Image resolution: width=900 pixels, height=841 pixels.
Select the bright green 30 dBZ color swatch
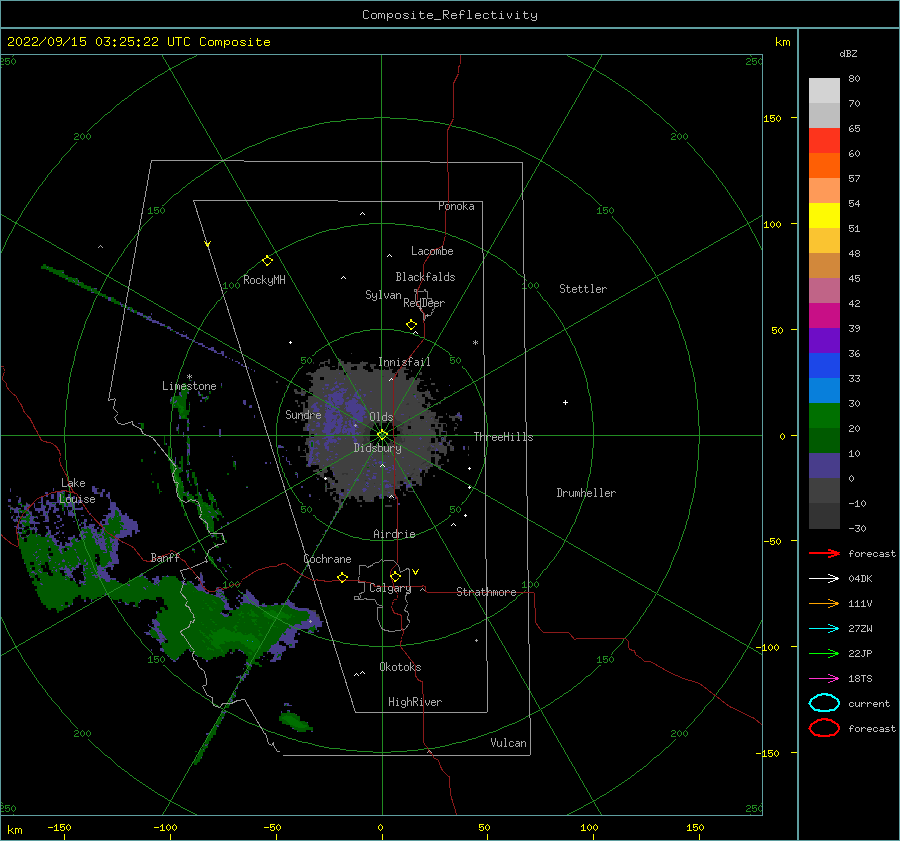click(824, 415)
